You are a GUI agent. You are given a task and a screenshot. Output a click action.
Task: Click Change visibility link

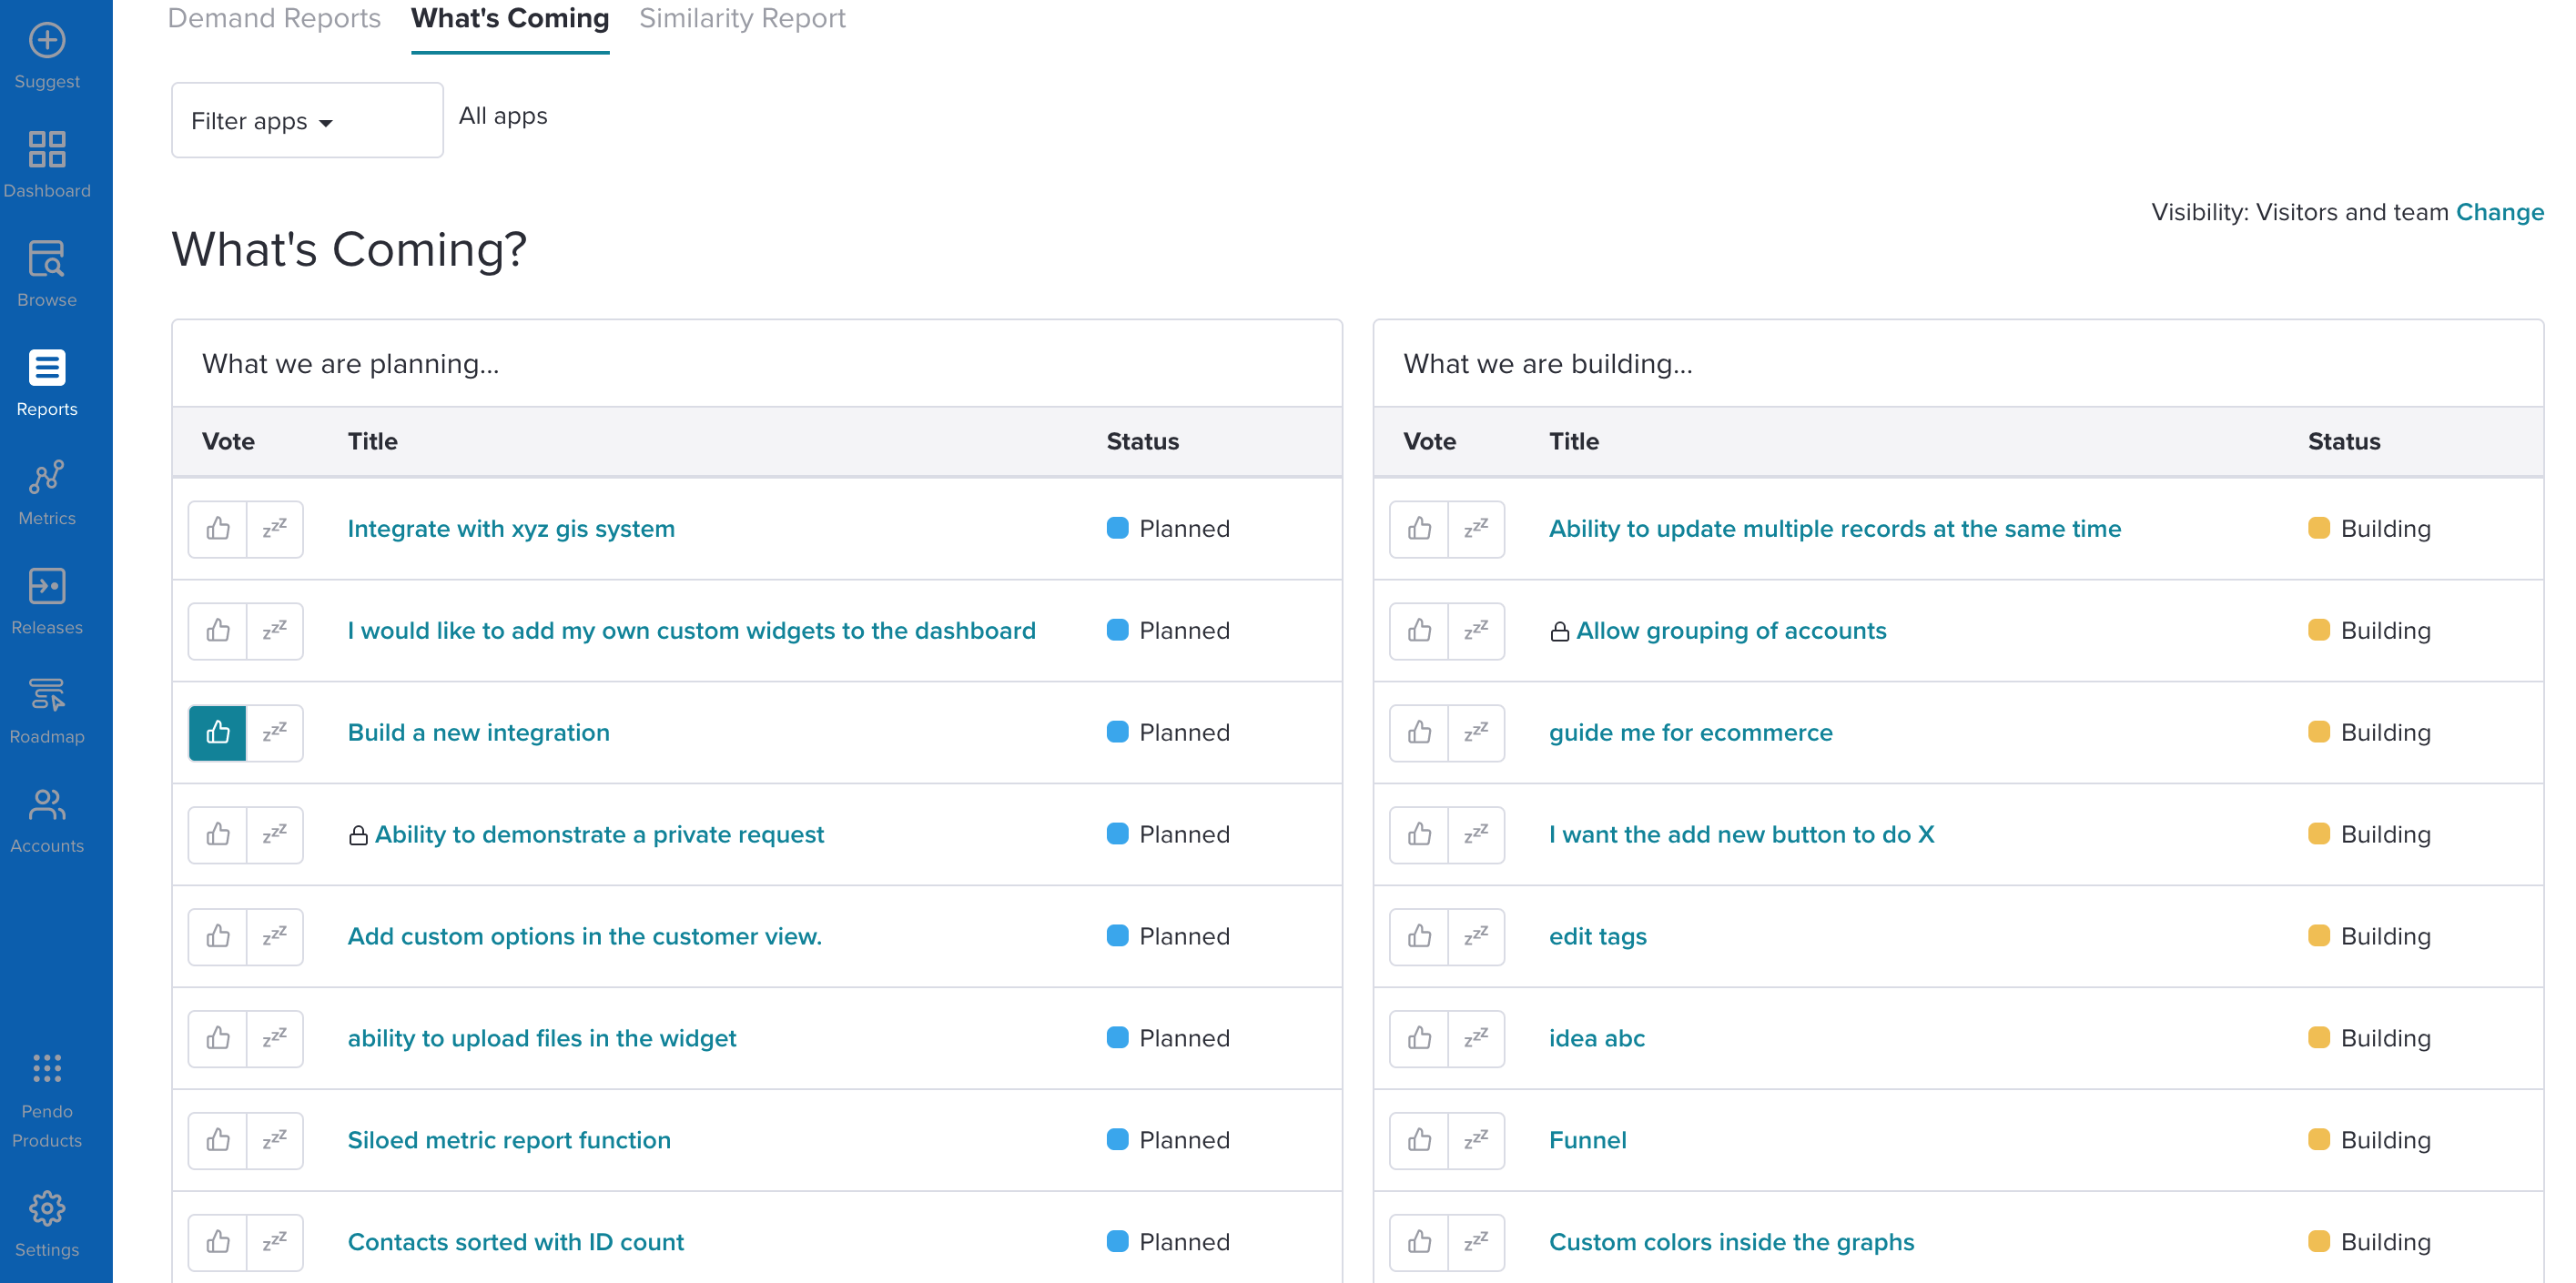2499,212
